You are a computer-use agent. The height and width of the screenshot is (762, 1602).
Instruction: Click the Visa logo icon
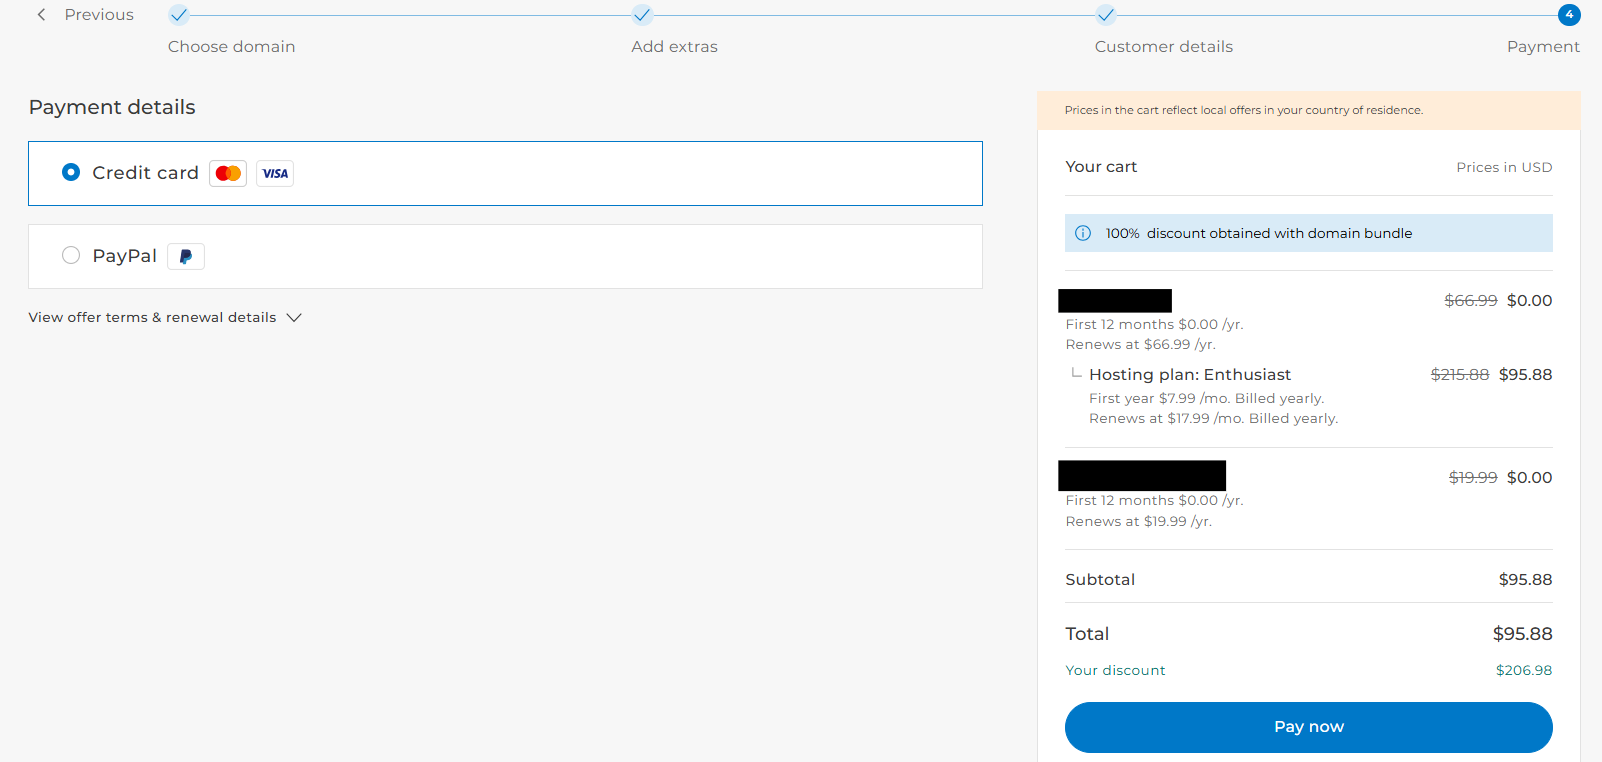pos(275,173)
